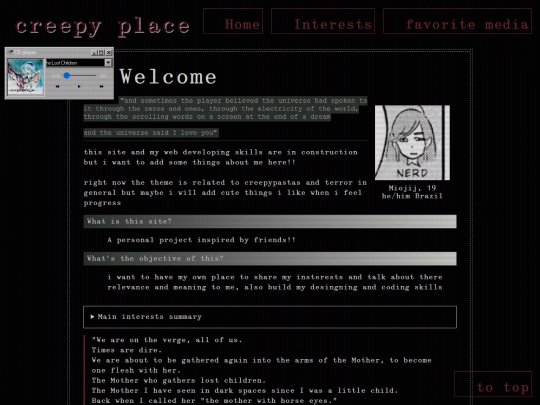The image size is (540, 405).
Task: Click the CD player seek slider
Action: pos(79,75)
